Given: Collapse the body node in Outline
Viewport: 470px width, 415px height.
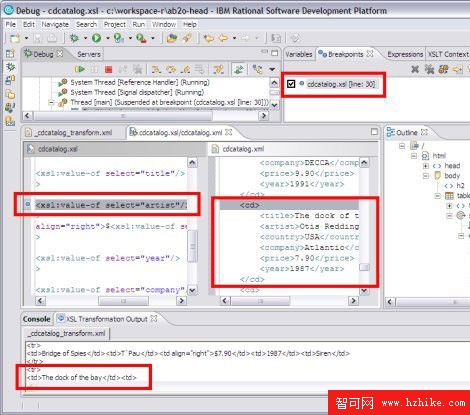Looking at the screenshot, I should coord(426,176).
